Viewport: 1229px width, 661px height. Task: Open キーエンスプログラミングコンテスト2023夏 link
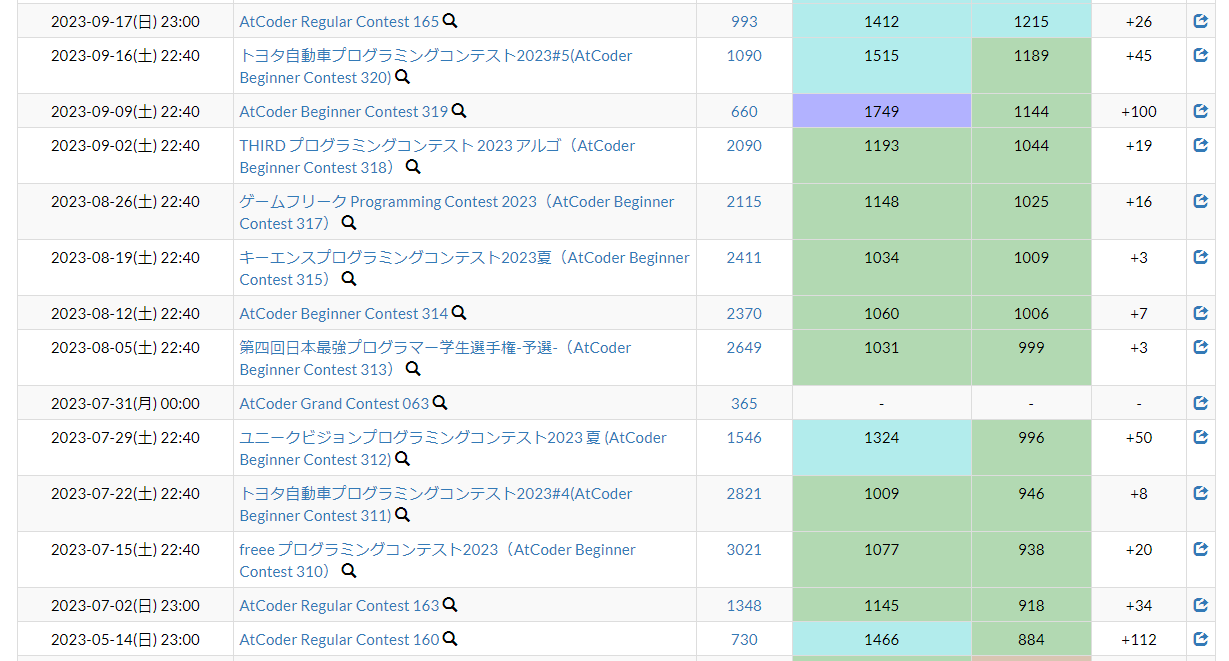click(x=464, y=268)
